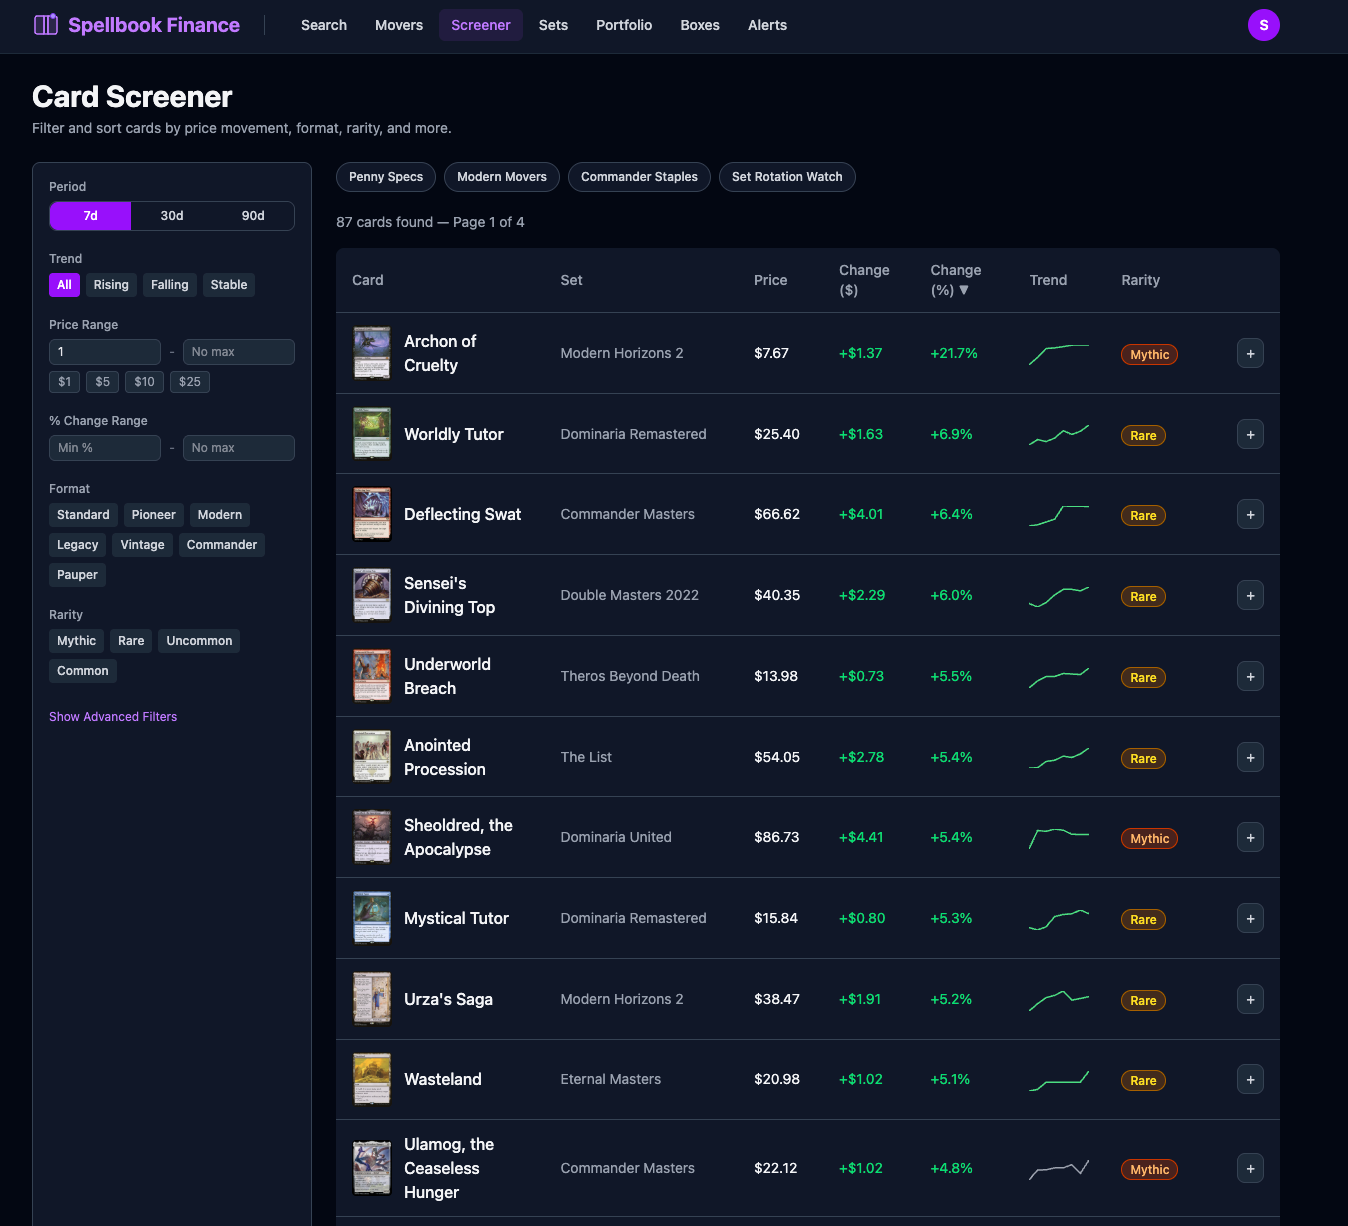Change sort order on the Change (%) column
1348x1226 pixels.
coord(955,280)
